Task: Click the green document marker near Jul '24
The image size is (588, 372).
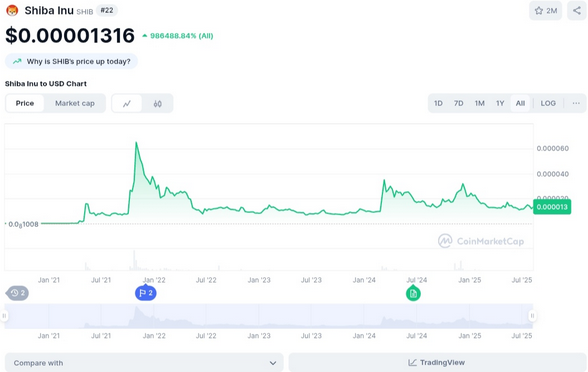Action: pos(413,293)
